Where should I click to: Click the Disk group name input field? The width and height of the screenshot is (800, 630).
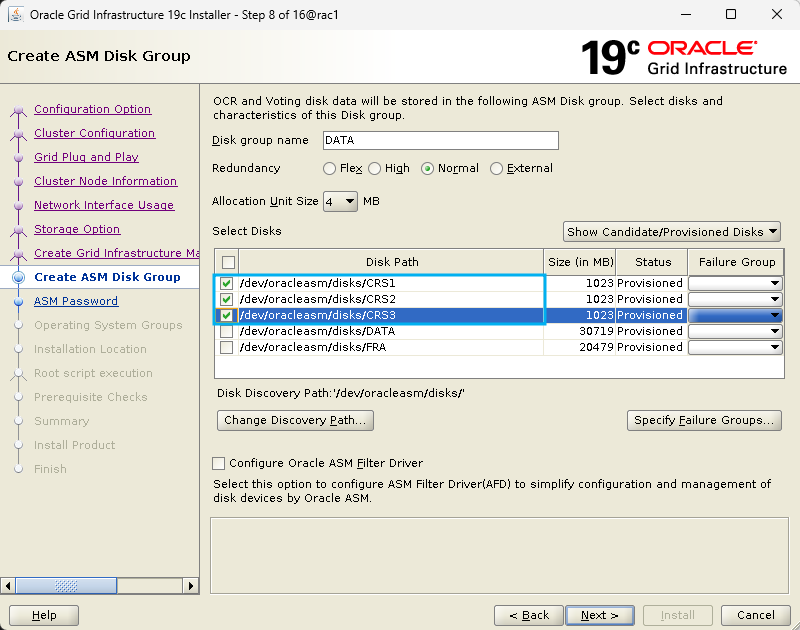click(441, 140)
